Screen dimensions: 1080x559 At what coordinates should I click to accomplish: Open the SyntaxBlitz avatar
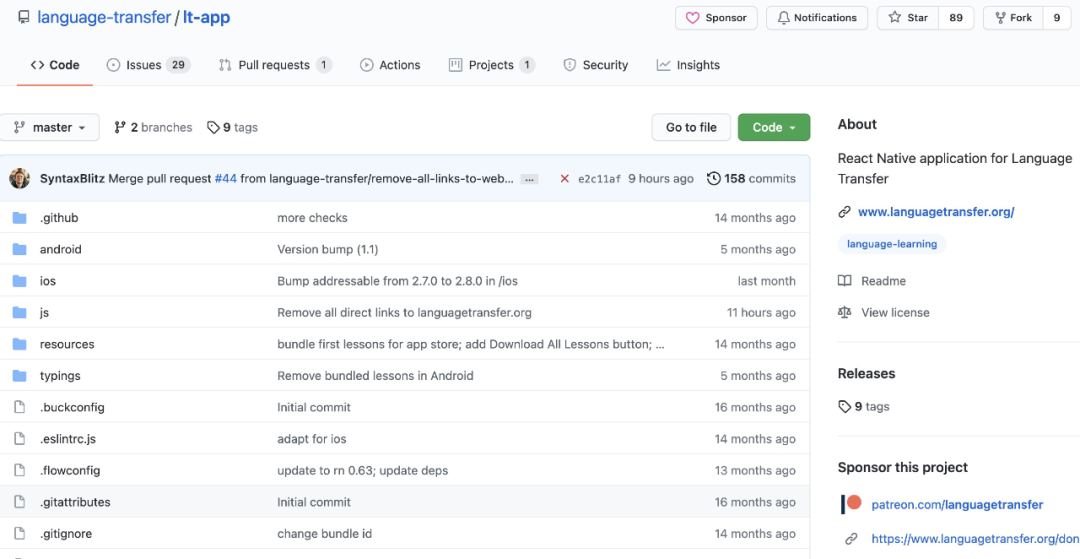point(19,178)
